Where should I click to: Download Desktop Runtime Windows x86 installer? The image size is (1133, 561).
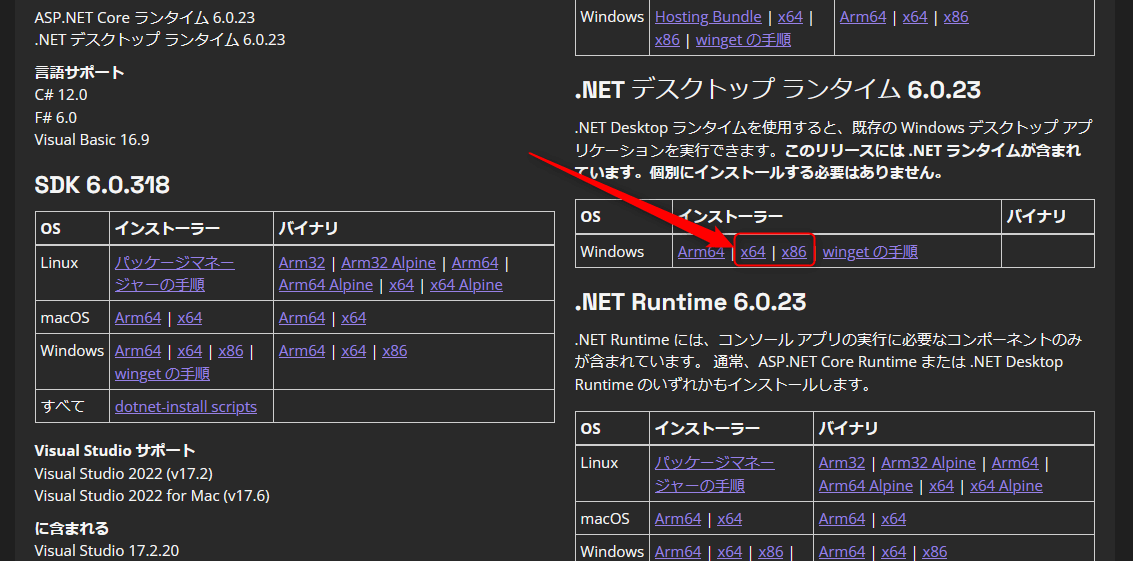coord(794,252)
